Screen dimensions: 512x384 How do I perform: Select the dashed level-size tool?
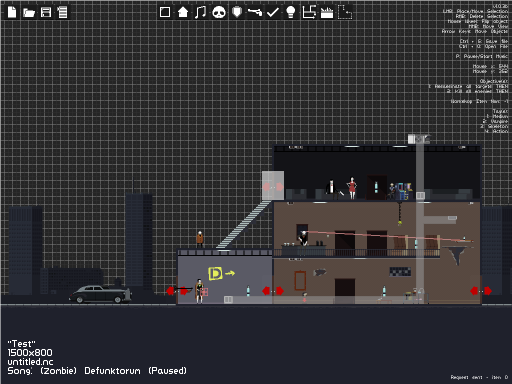(x=345, y=12)
